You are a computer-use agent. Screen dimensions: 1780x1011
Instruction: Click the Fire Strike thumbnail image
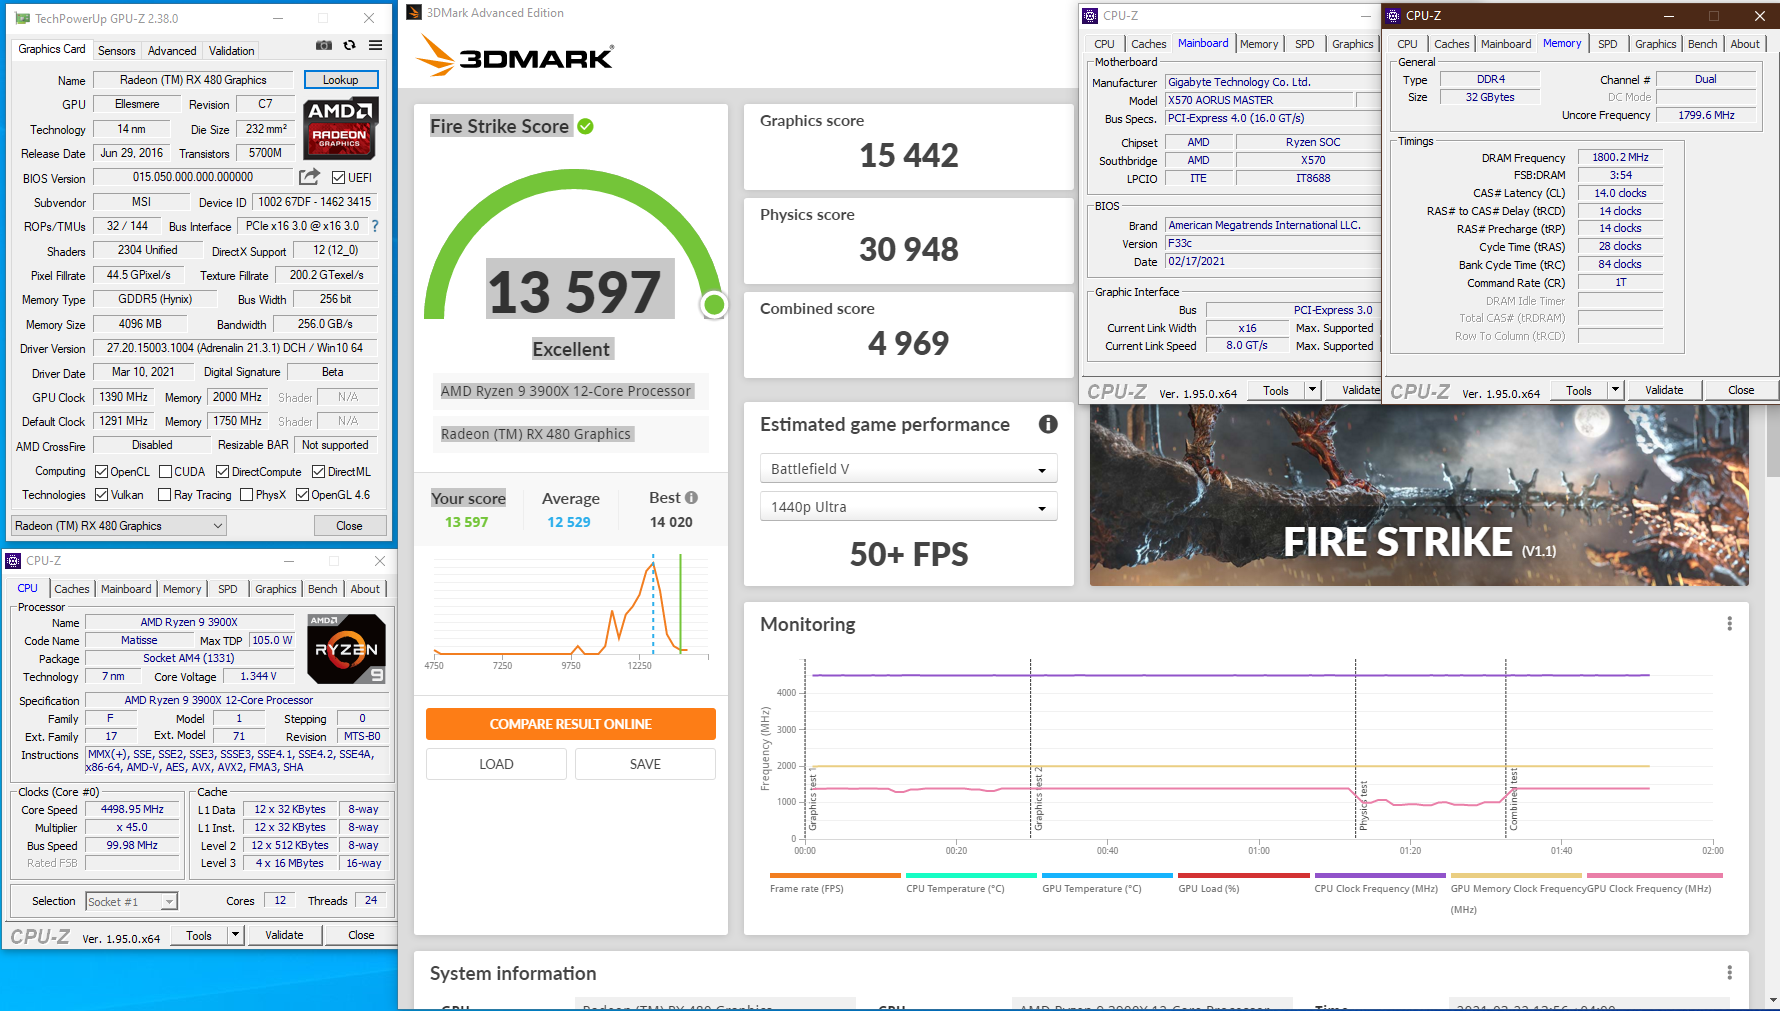(1419, 494)
